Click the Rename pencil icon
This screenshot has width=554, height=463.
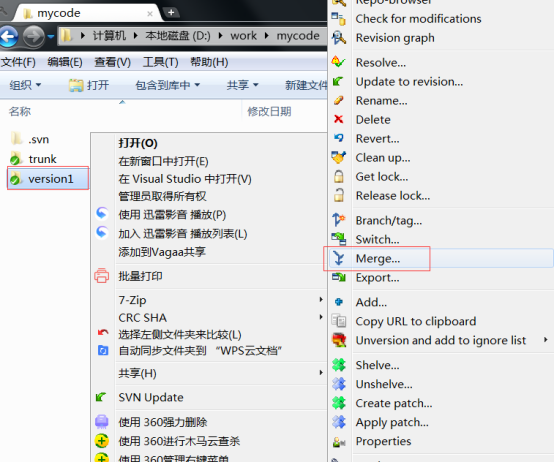pos(338,100)
